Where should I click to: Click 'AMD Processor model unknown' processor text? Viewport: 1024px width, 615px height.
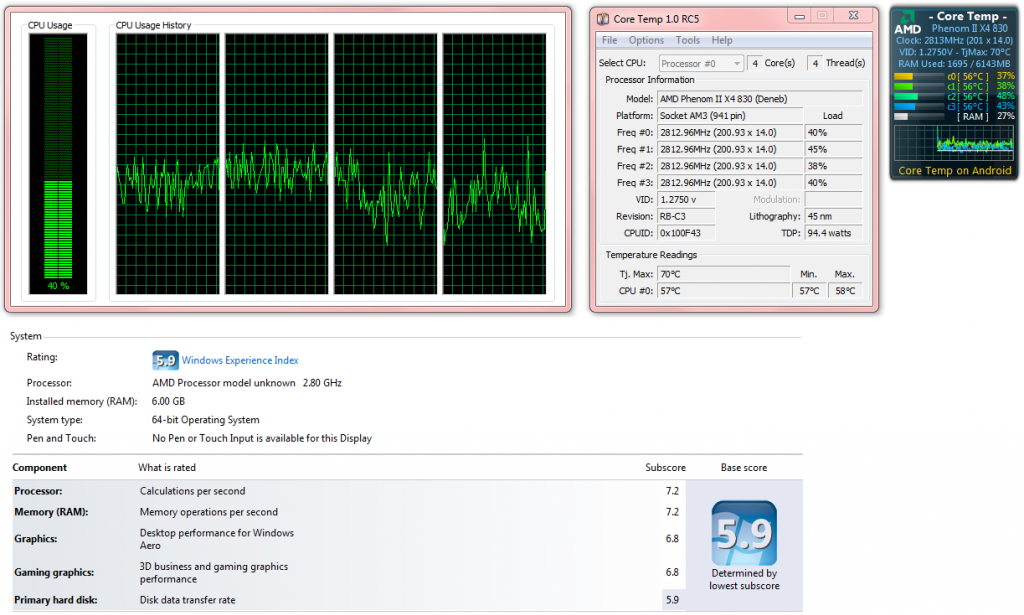pyautogui.click(x=223, y=383)
